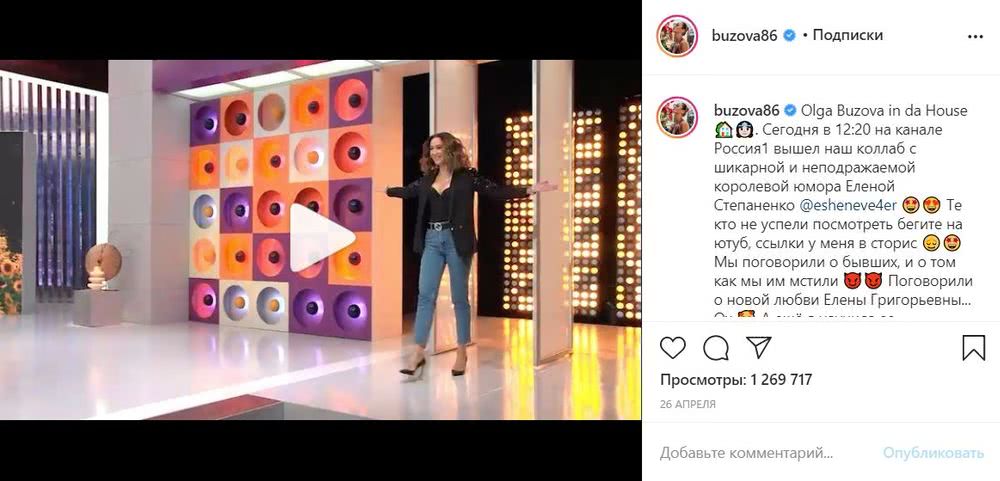
Task: Click the woman in the video frame
Action: [x=452, y=254]
